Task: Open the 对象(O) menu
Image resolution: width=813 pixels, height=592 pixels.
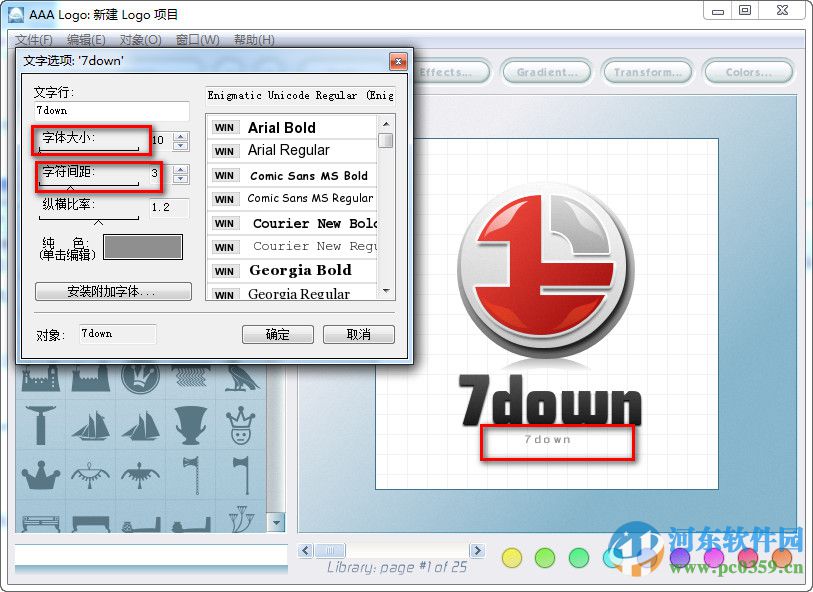Action: pos(140,40)
